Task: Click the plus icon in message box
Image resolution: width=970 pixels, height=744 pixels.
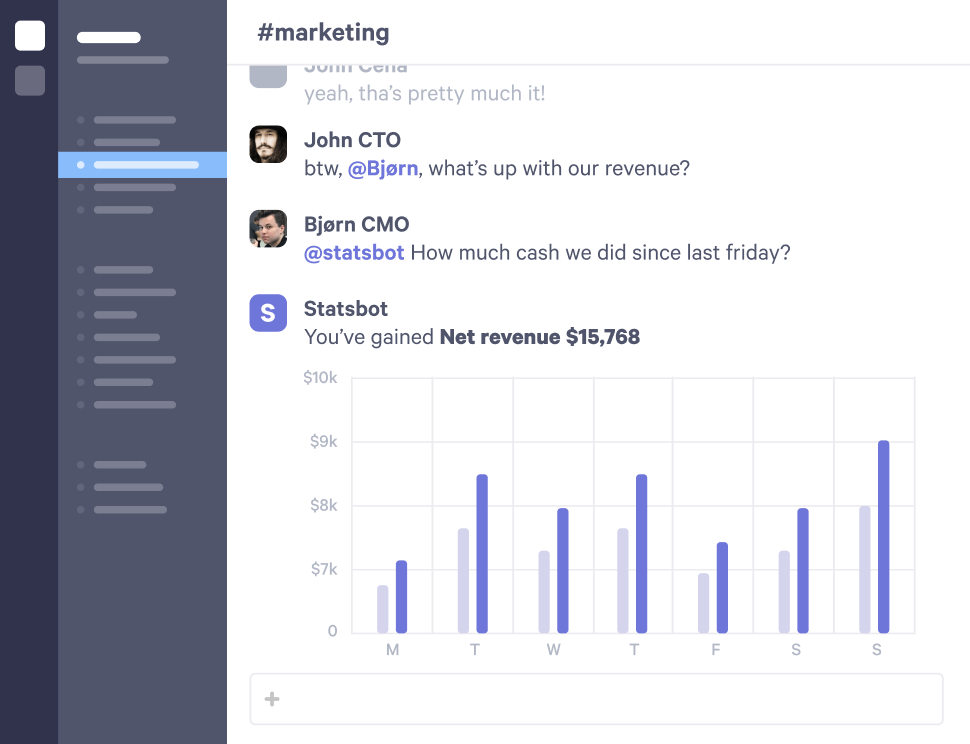Action: 272,699
